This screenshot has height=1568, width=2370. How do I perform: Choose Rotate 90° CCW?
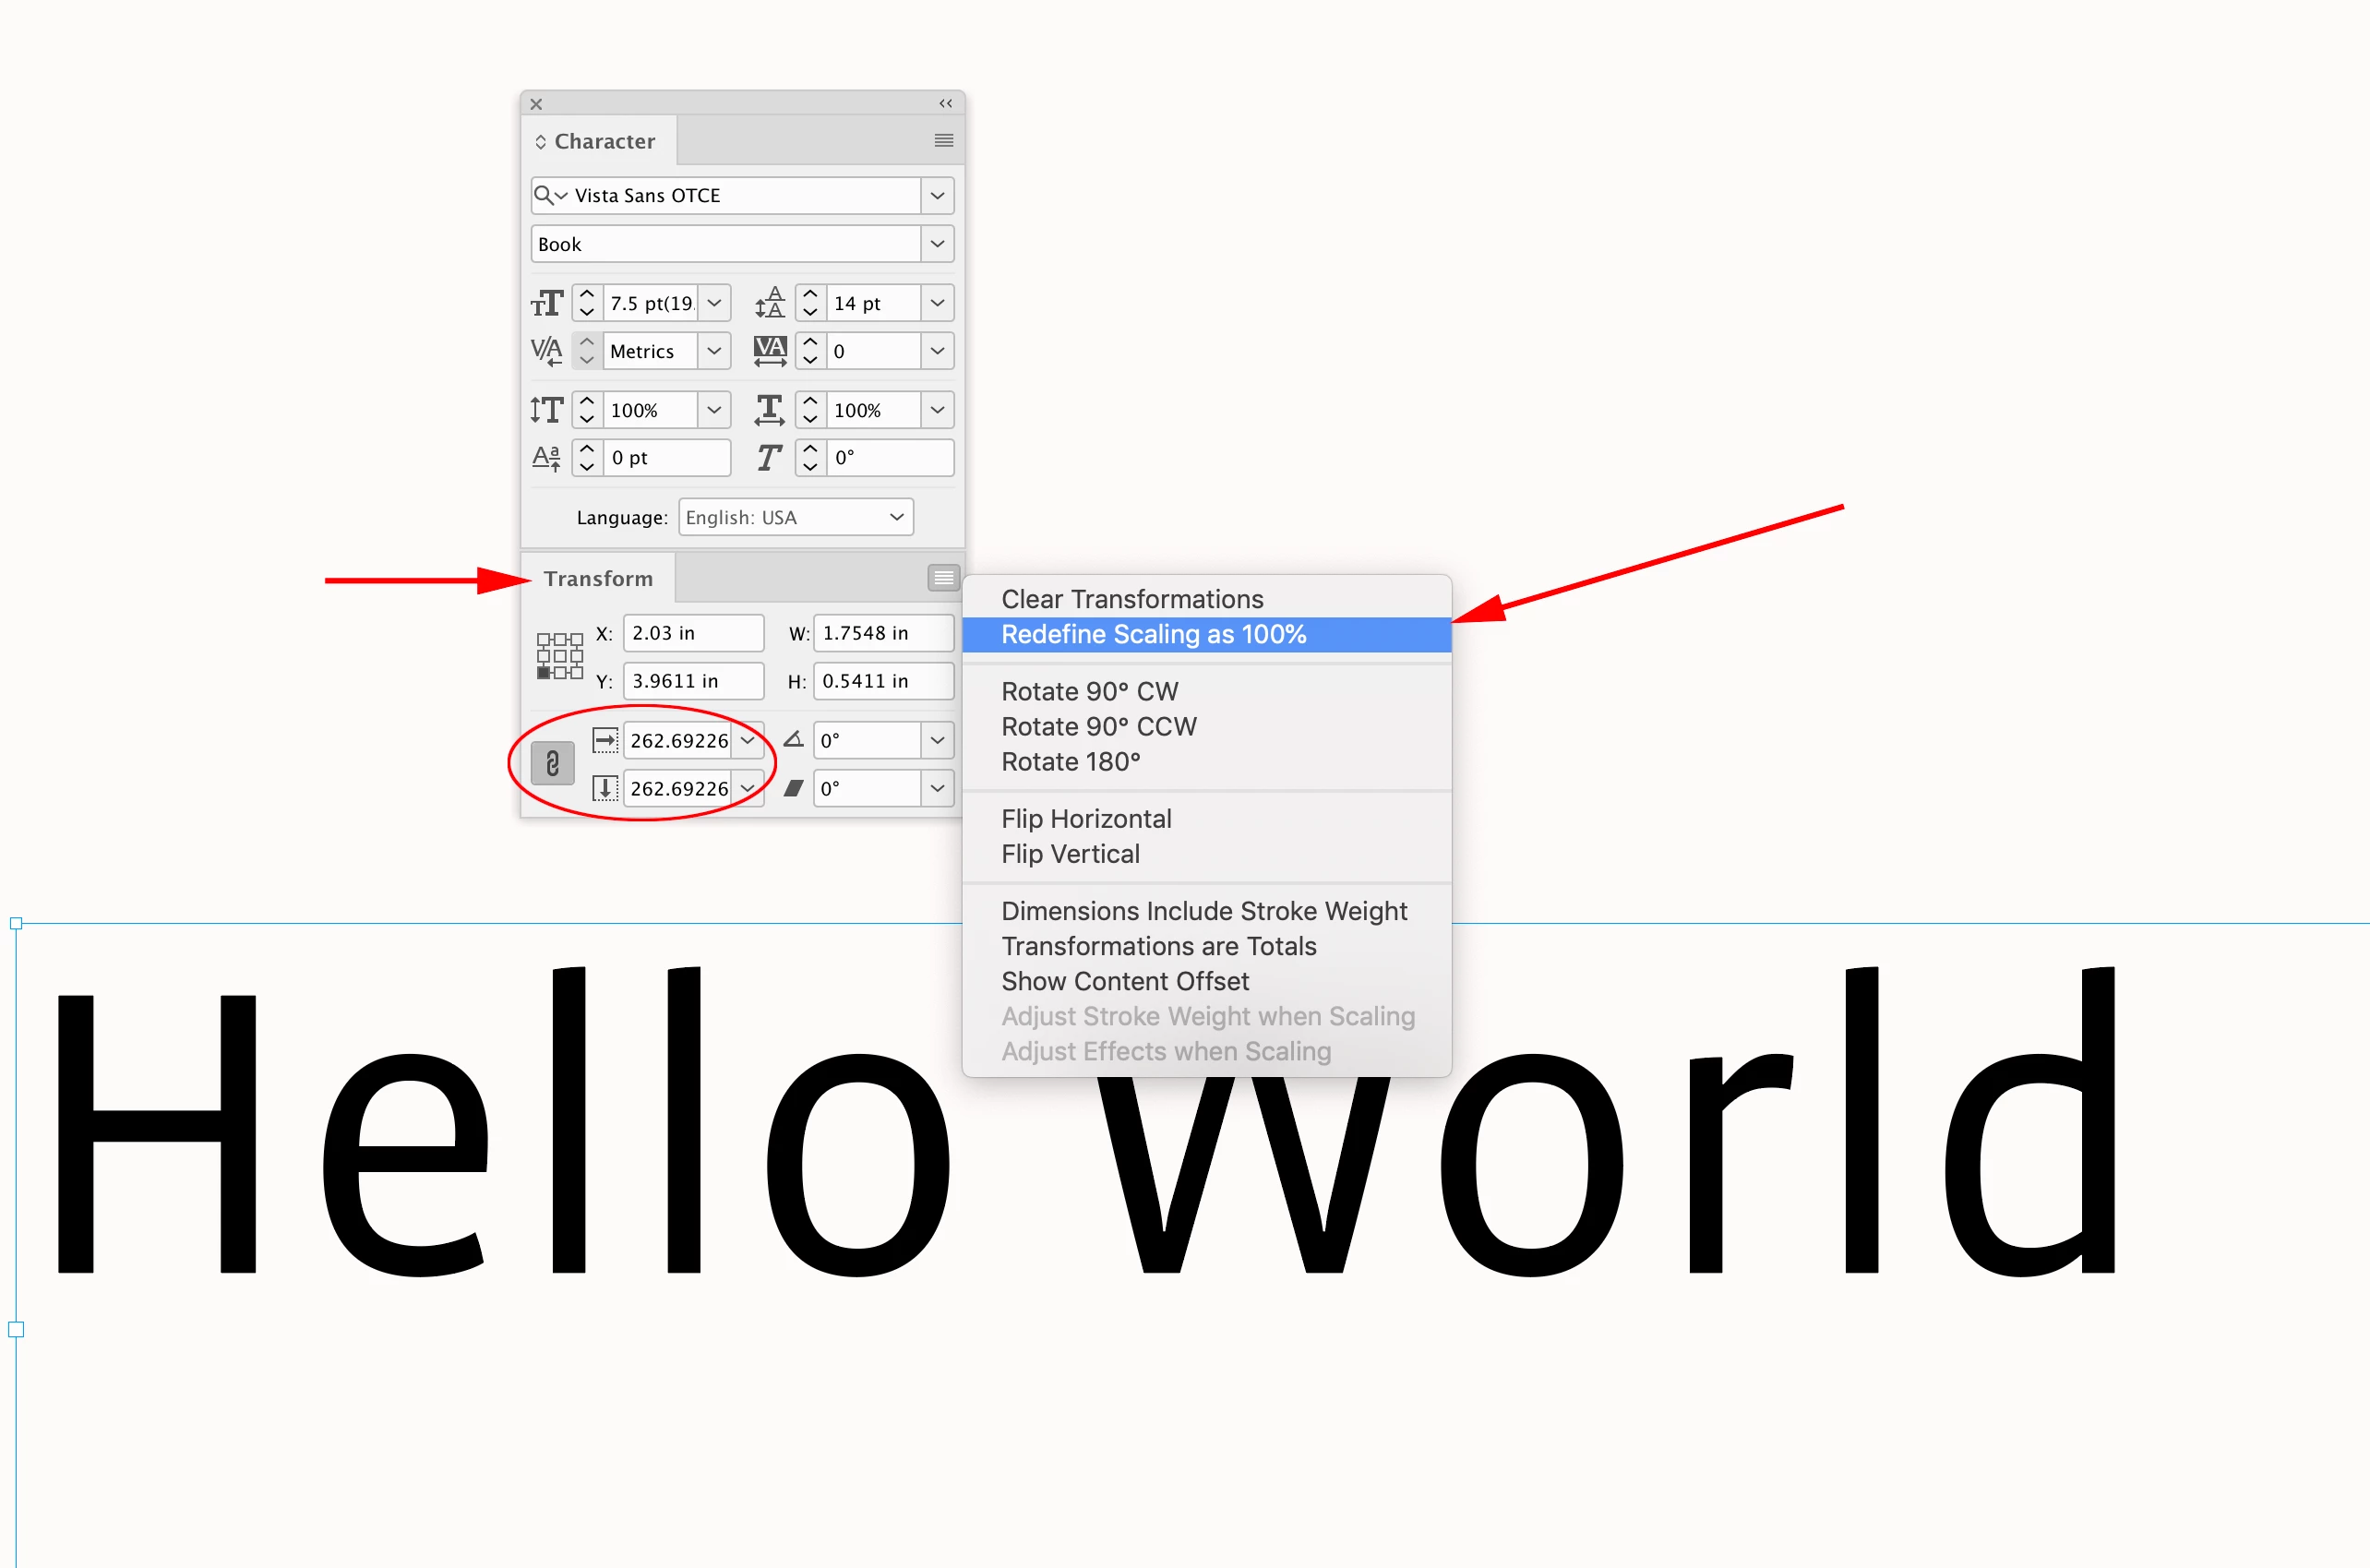[1099, 726]
